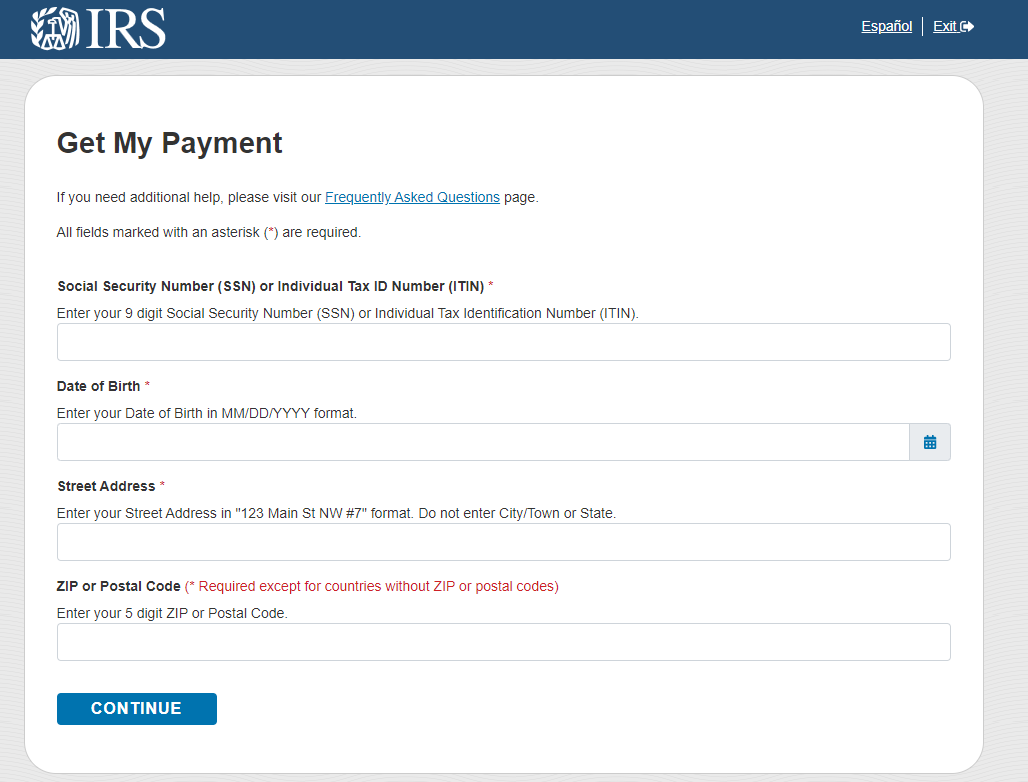Click the 'Enter your 9 digit' hint text
Screen dimensions: 1028x782
coord(347,313)
